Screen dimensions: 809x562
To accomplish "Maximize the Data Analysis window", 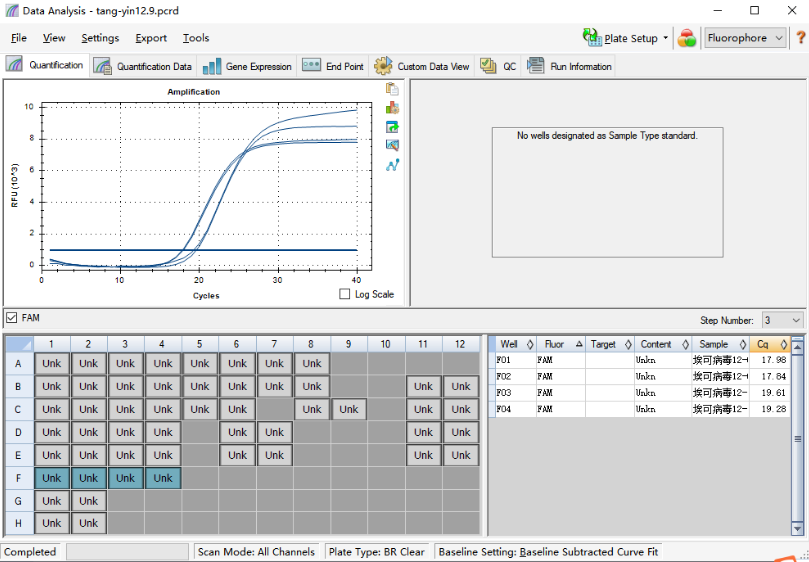I will click(754, 10).
